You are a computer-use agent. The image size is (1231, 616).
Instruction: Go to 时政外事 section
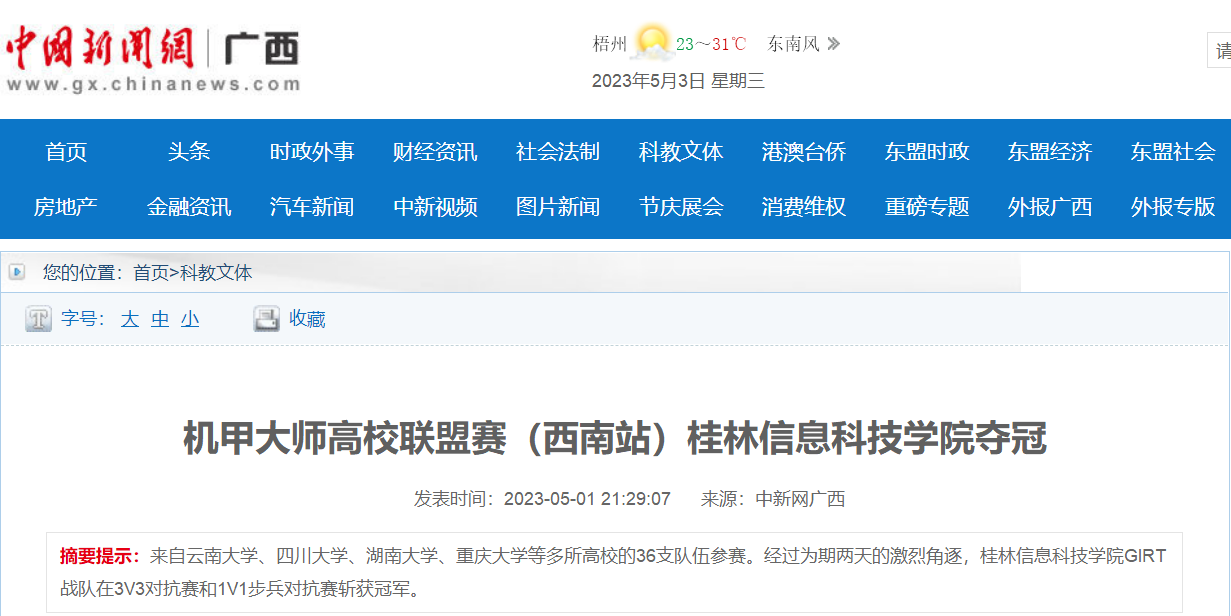pos(312,152)
